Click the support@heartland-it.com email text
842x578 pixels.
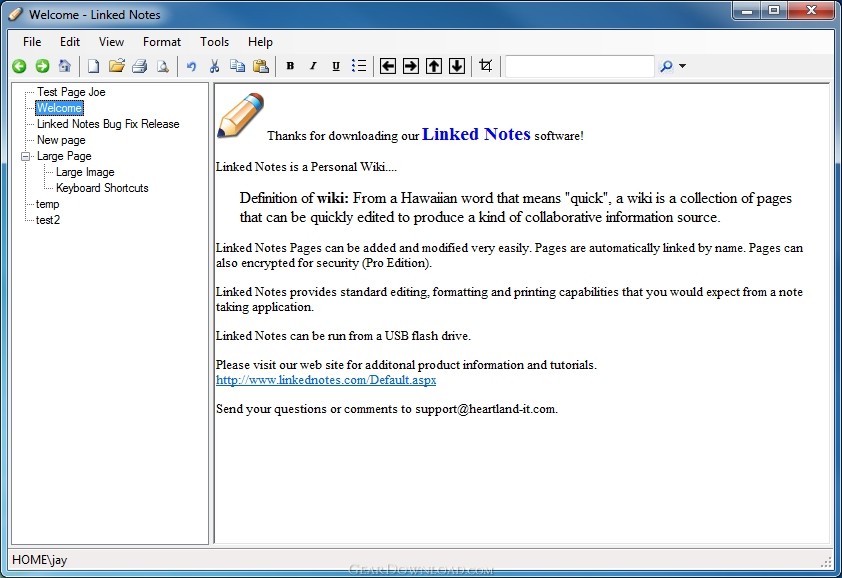click(x=485, y=409)
